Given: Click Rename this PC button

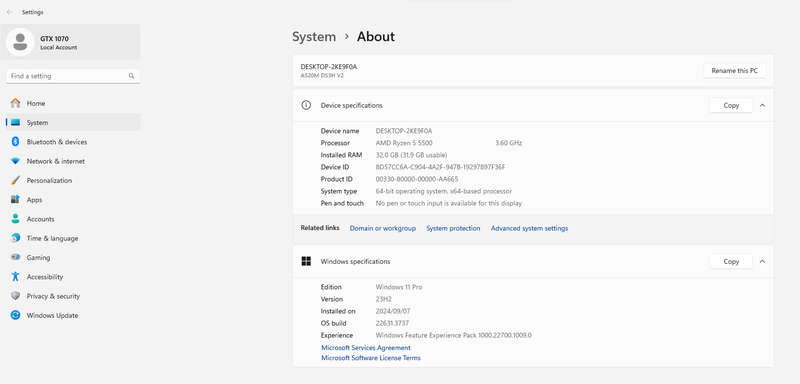Looking at the screenshot, I should [734, 70].
